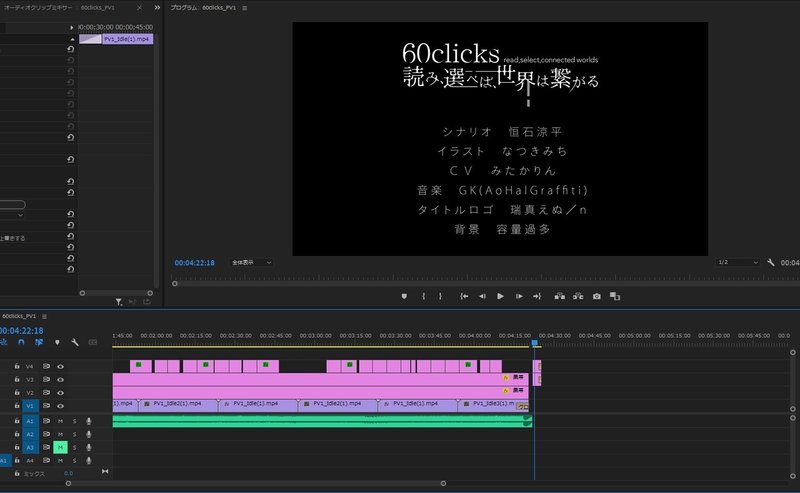Toggle linked selection in timeline
Screen dimensions: 800x493
pos(39,342)
